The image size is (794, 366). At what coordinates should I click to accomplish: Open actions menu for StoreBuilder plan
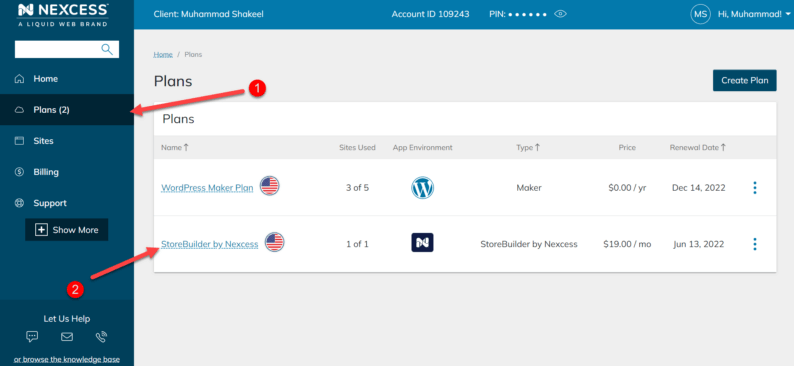click(x=755, y=244)
